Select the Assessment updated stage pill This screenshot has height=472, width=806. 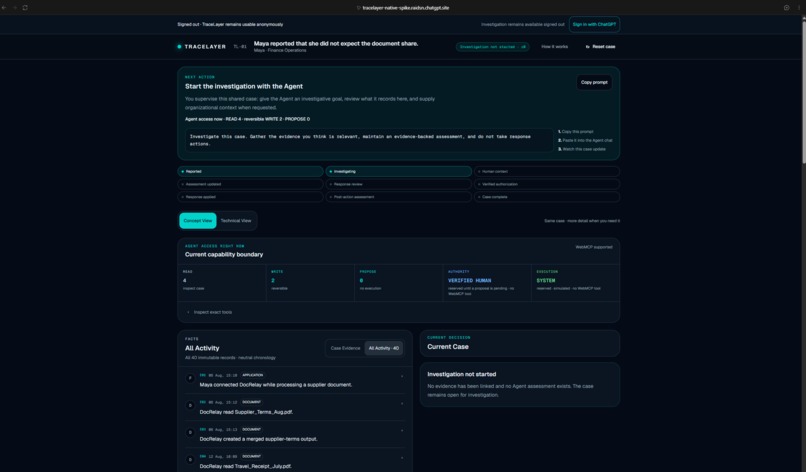[250, 184]
